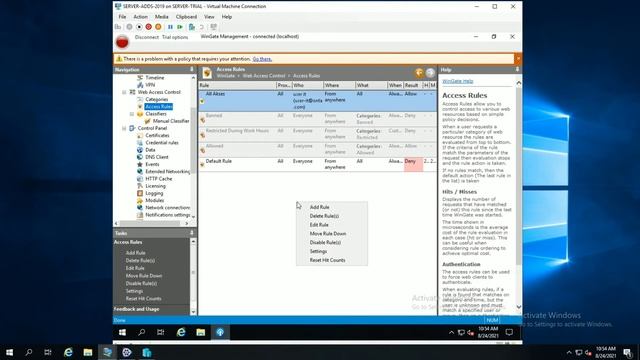Open Events item in tree
This screenshot has width=640, height=360.
click(152, 164)
